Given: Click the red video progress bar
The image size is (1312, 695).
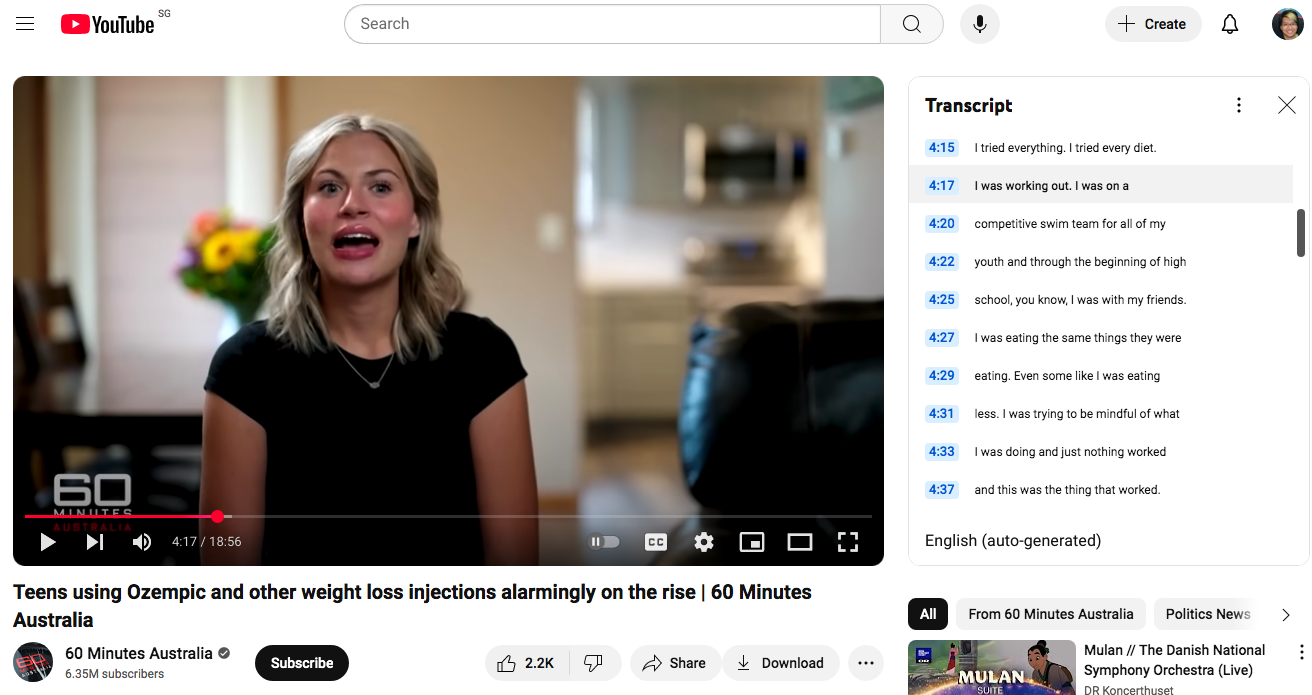Looking at the screenshot, I should click(120, 516).
